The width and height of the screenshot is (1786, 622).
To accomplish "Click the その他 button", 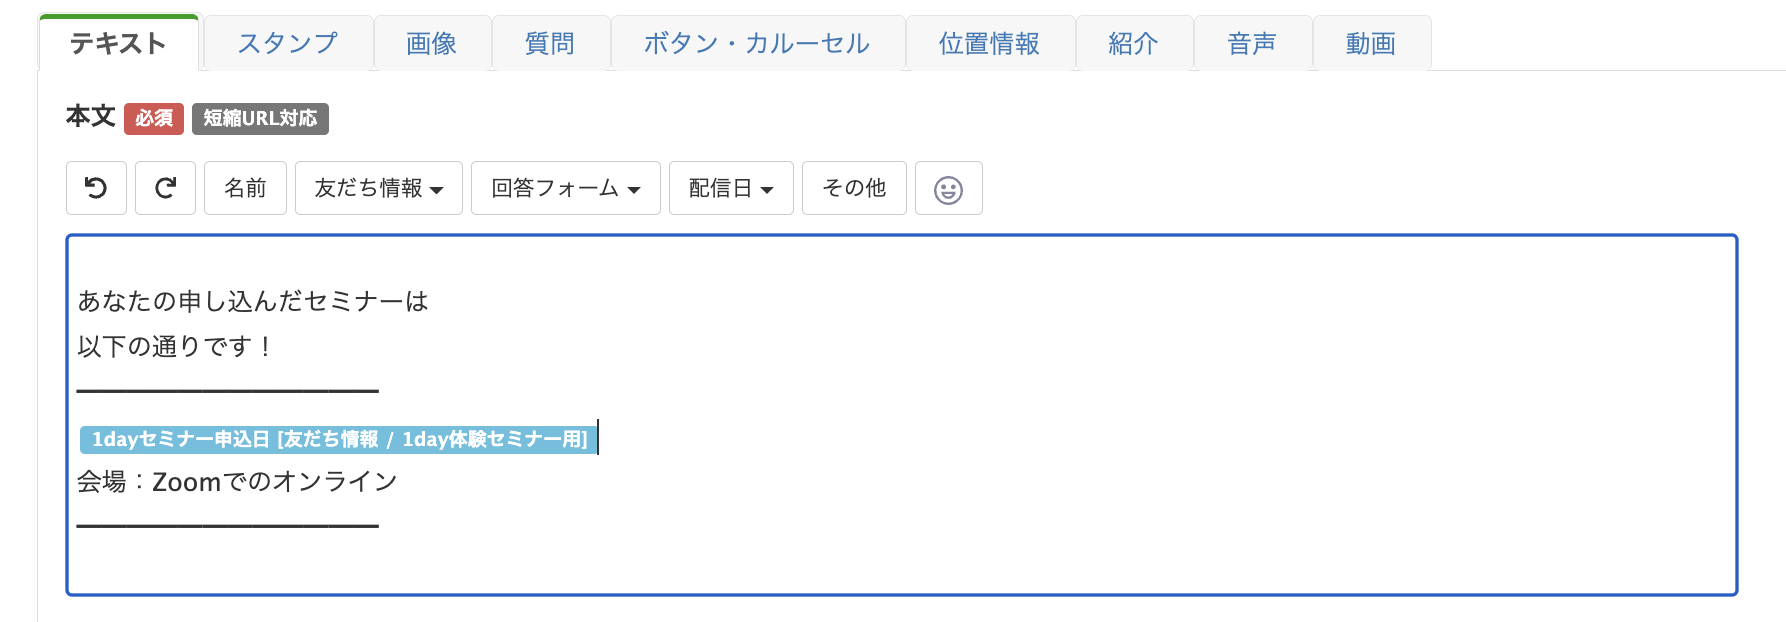I will point(854,188).
